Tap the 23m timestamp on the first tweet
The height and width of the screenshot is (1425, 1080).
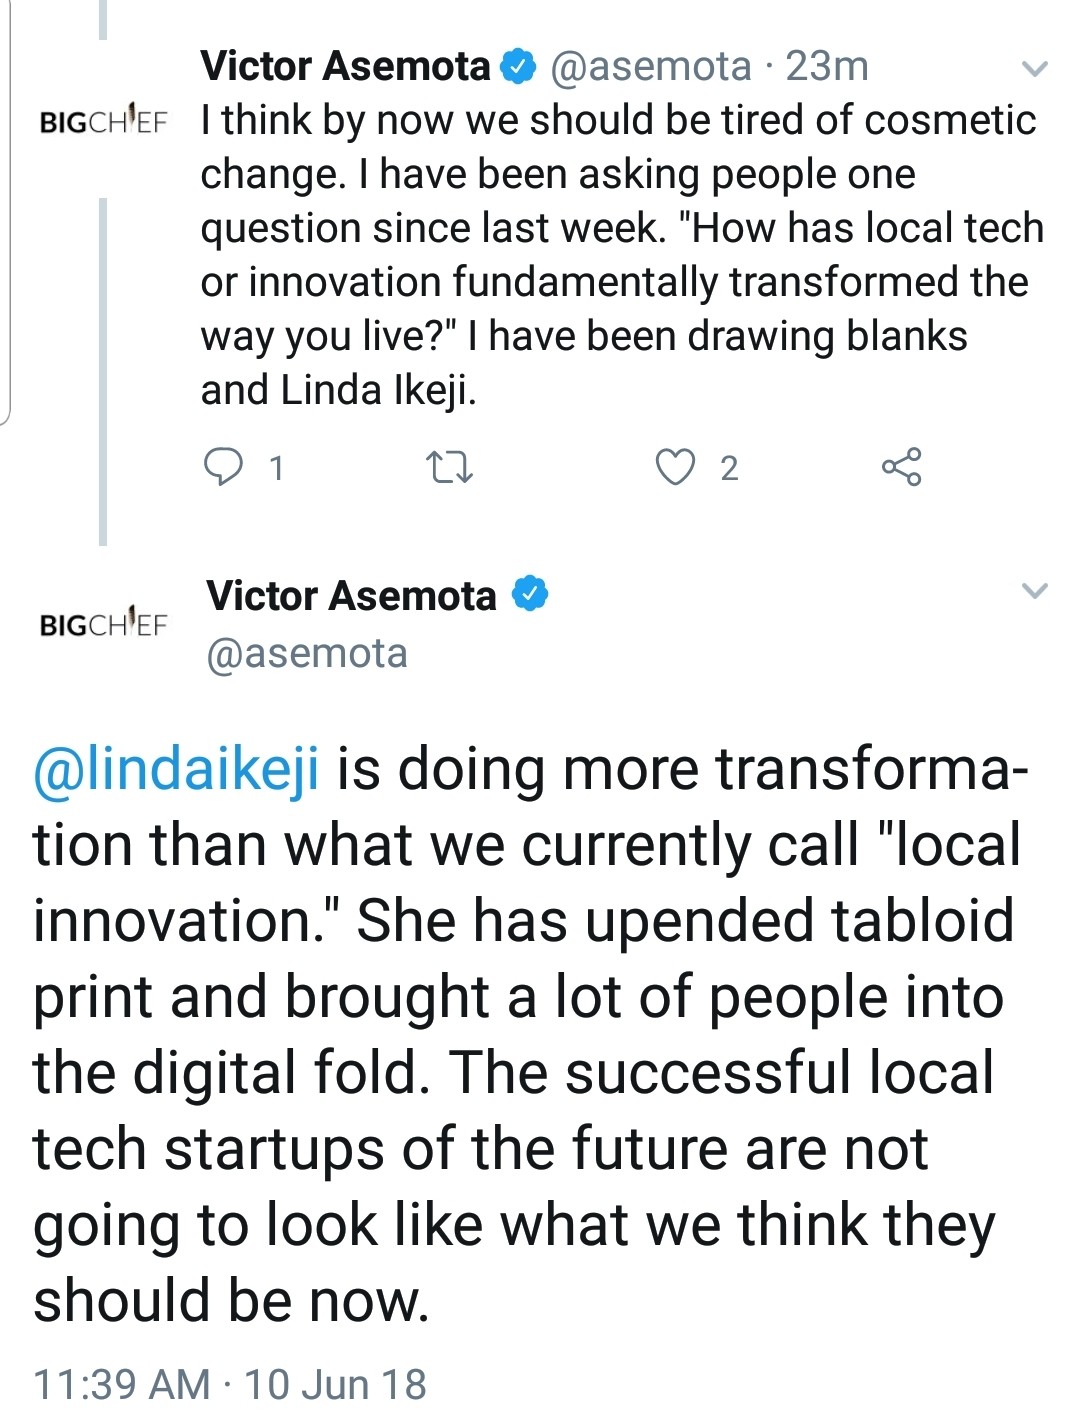click(x=827, y=67)
